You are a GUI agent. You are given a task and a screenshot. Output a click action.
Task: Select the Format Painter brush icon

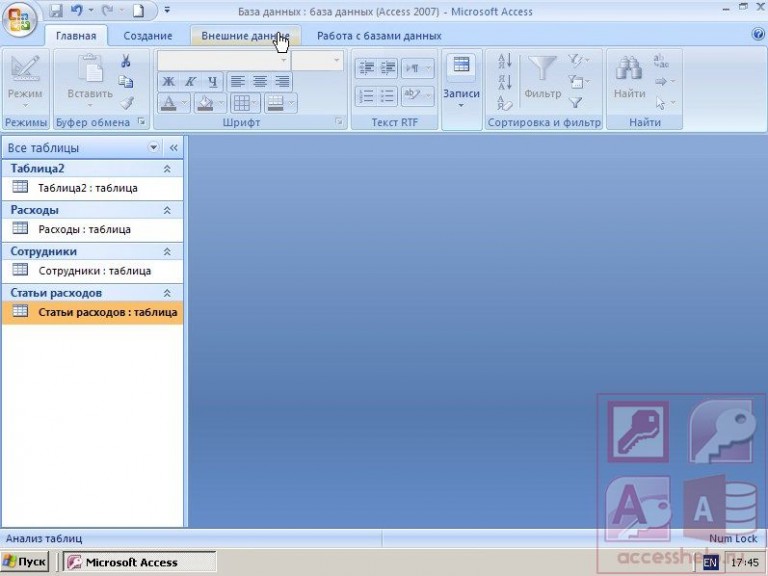[126, 103]
